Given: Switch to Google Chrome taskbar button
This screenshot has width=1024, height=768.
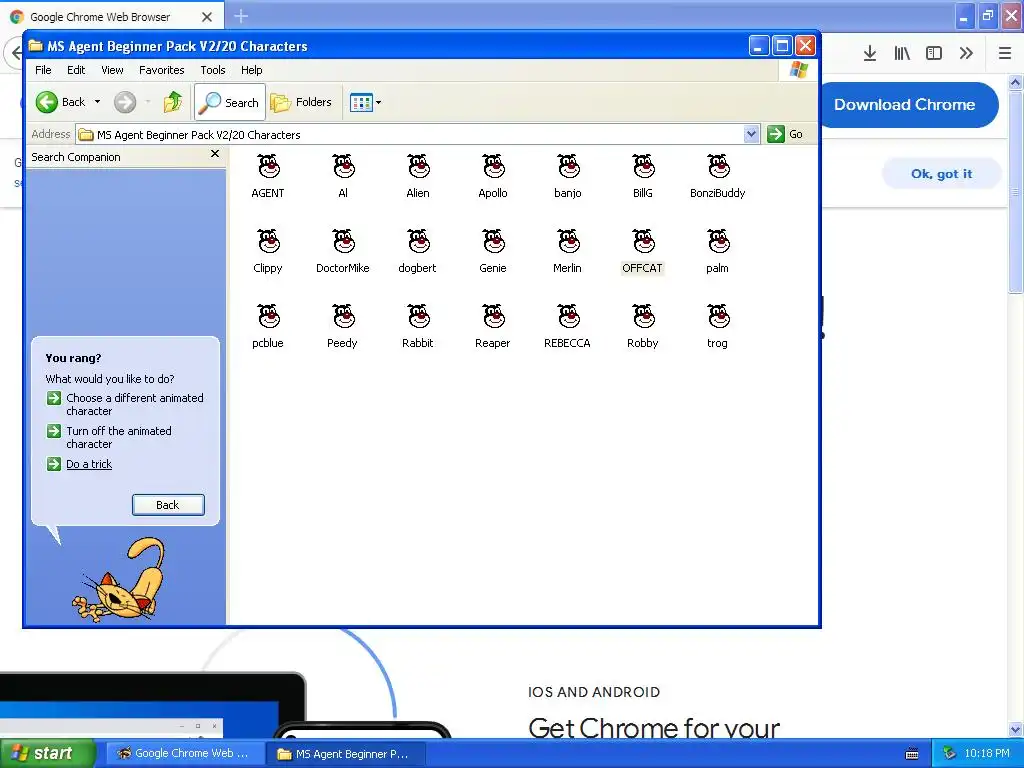Looking at the screenshot, I should click(x=185, y=754).
